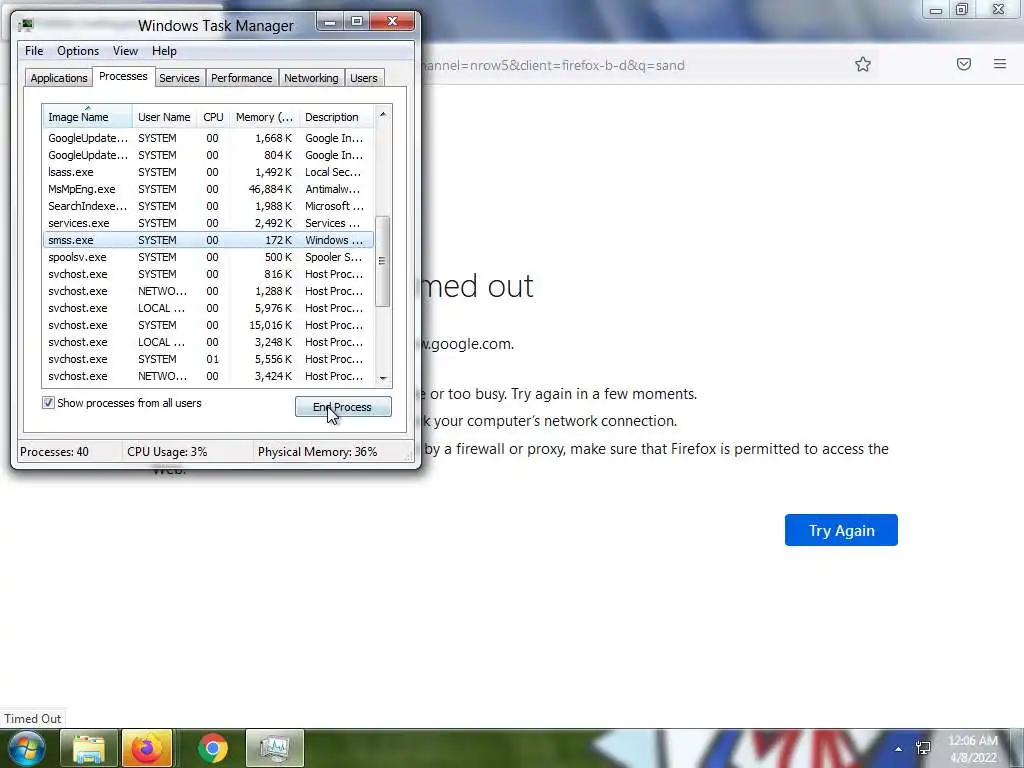The height and width of the screenshot is (768, 1024).
Task: Select the SearchIndexer process row
Action: (x=208, y=206)
